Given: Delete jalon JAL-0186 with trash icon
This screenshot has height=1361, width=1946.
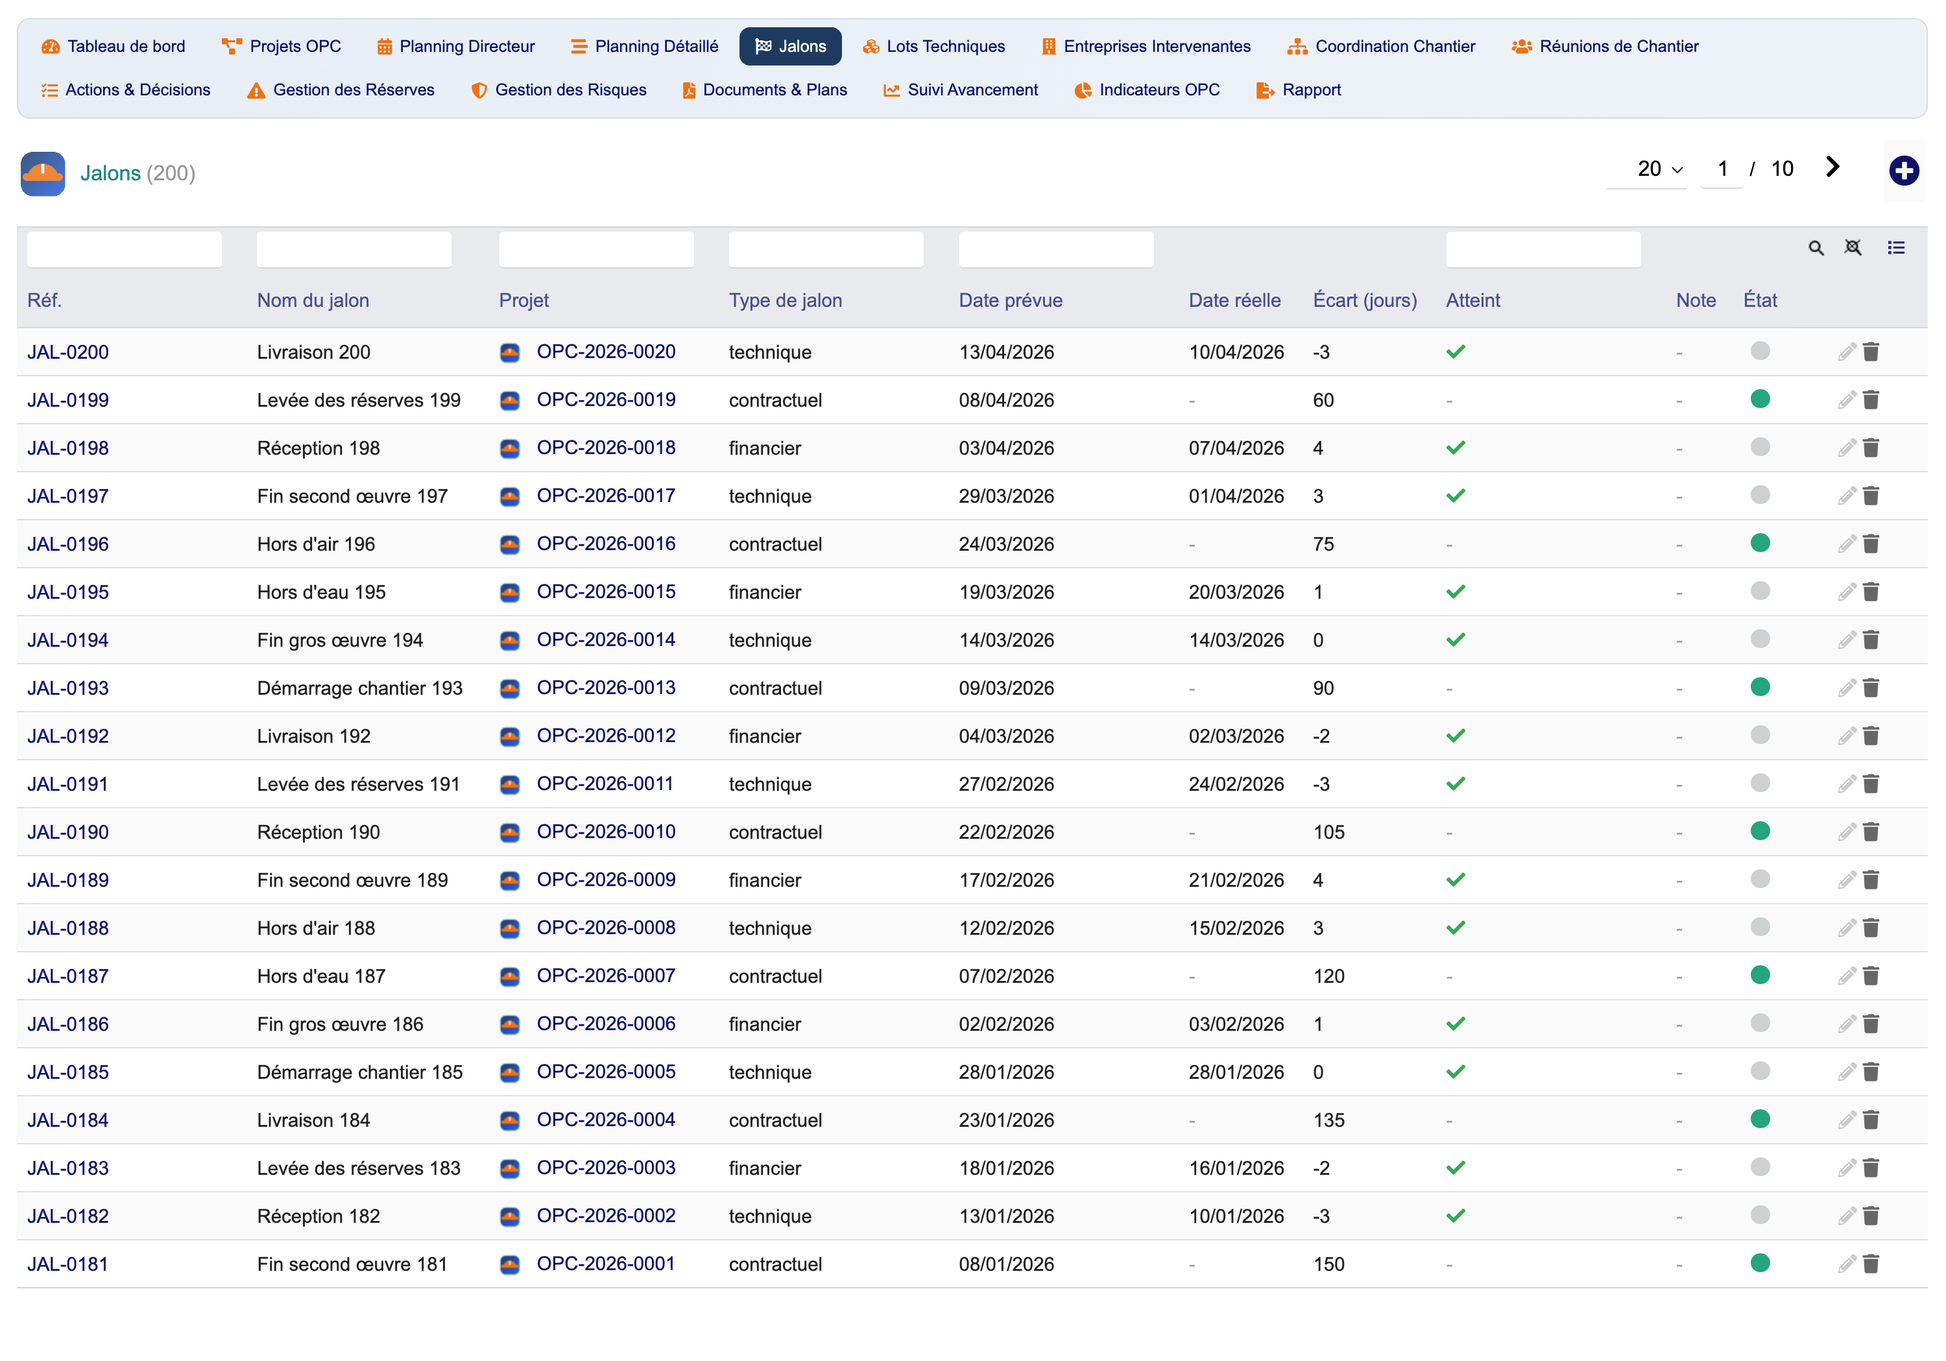Looking at the screenshot, I should click(1871, 1024).
